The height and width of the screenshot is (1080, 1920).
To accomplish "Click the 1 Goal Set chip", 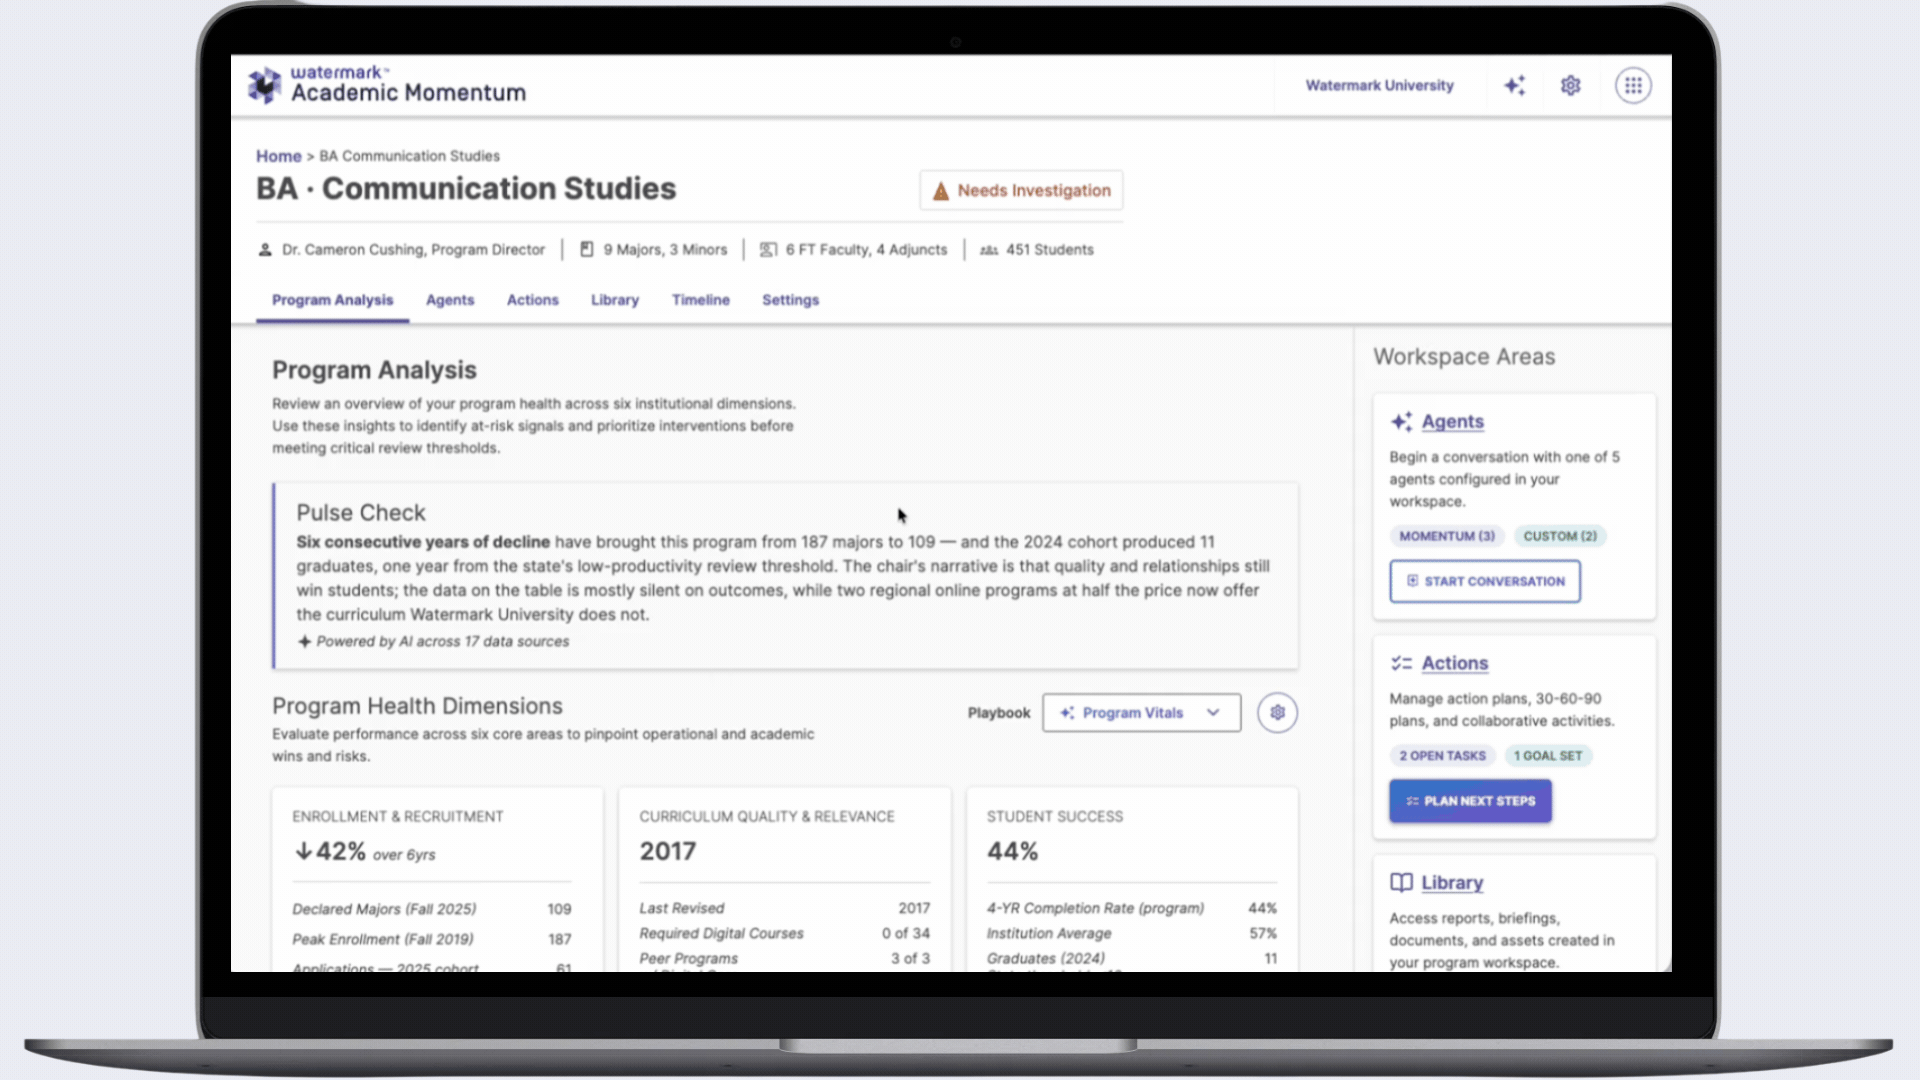I will (1547, 756).
